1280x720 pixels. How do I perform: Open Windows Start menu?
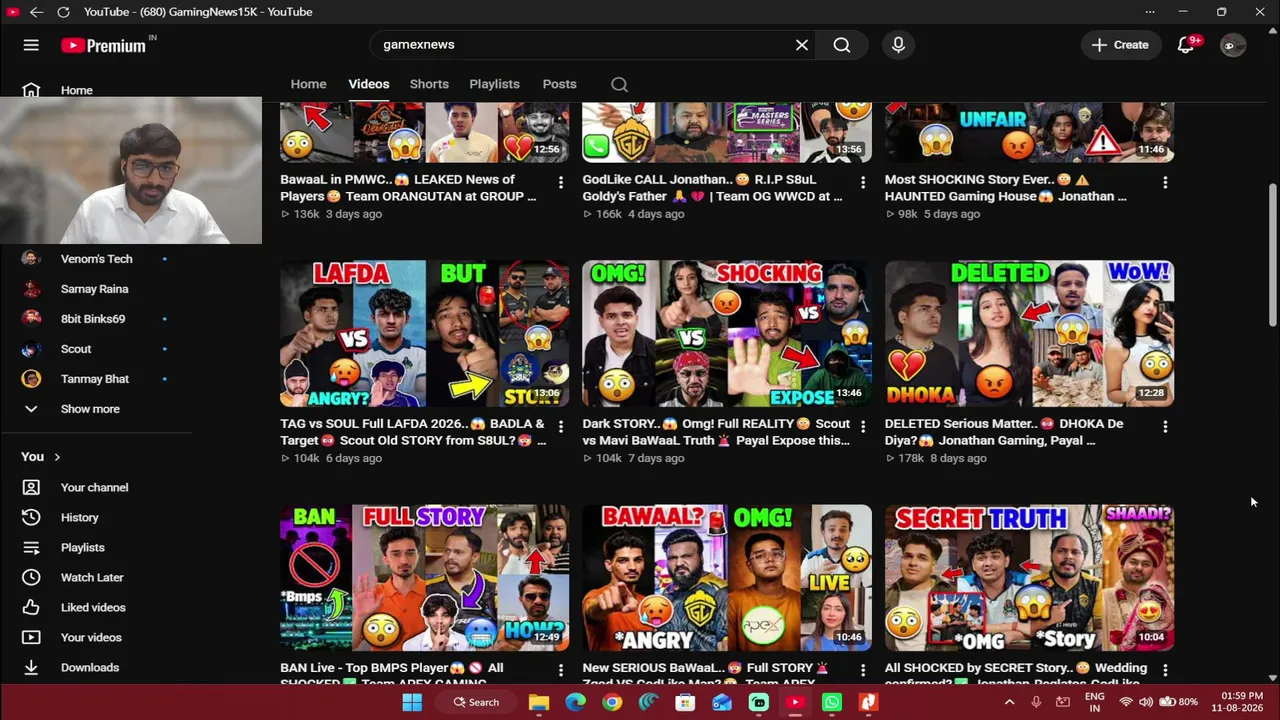[412, 702]
